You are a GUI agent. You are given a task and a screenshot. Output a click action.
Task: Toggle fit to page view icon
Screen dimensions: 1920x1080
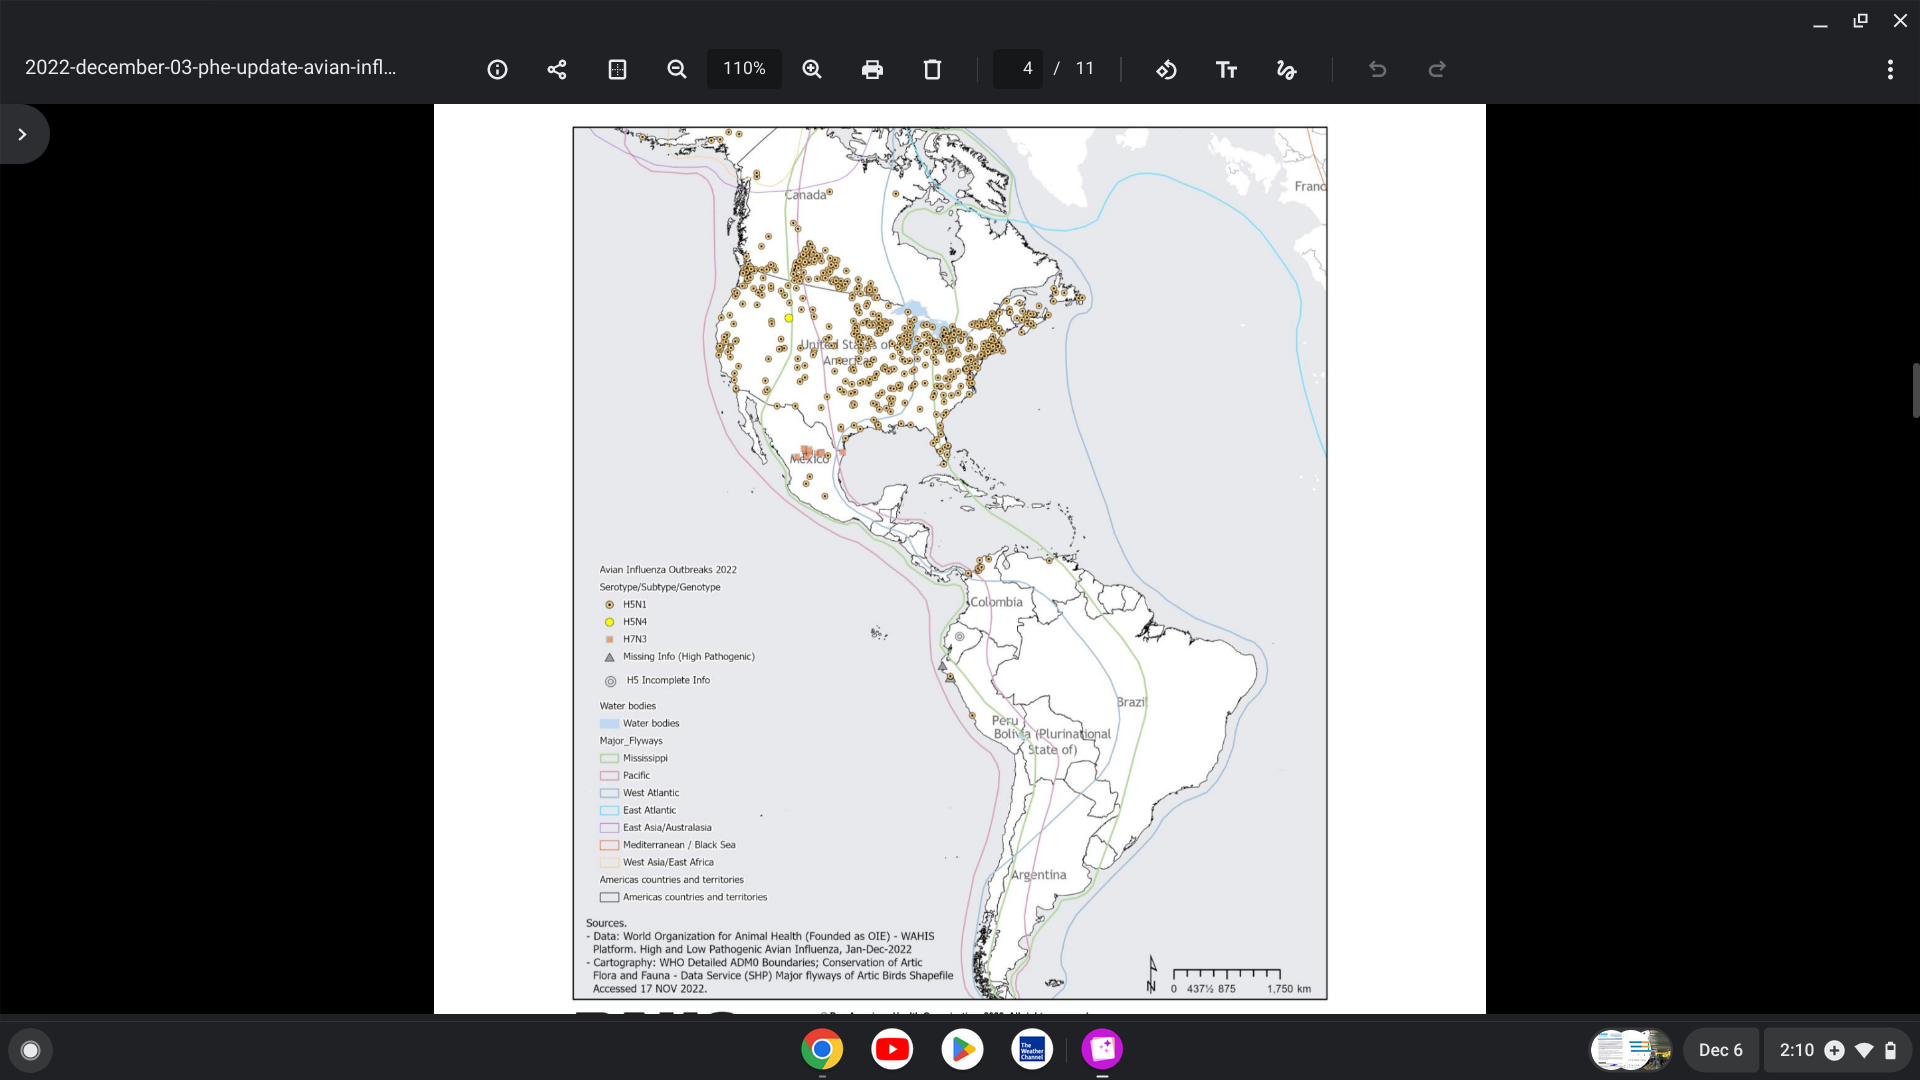coord(617,69)
